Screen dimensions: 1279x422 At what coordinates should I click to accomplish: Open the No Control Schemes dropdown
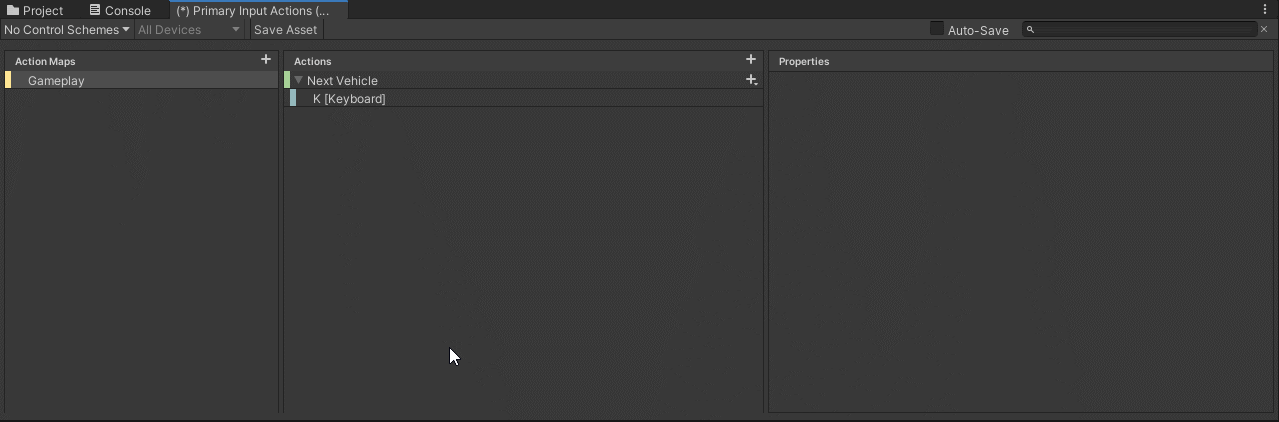(x=67, y=30)
